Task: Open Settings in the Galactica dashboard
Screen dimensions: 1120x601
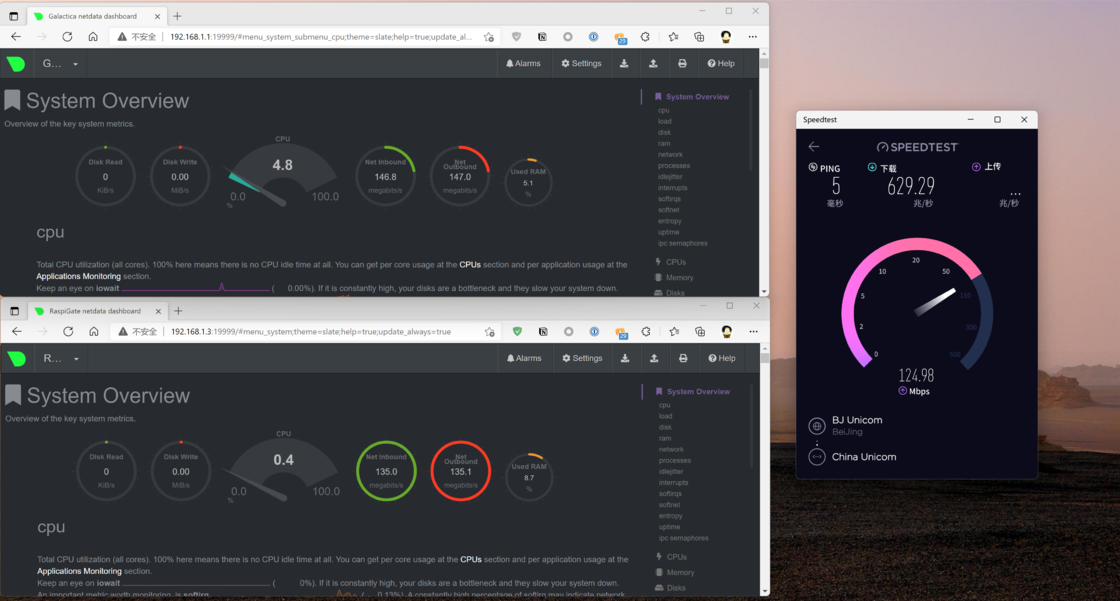Action: 581,64
